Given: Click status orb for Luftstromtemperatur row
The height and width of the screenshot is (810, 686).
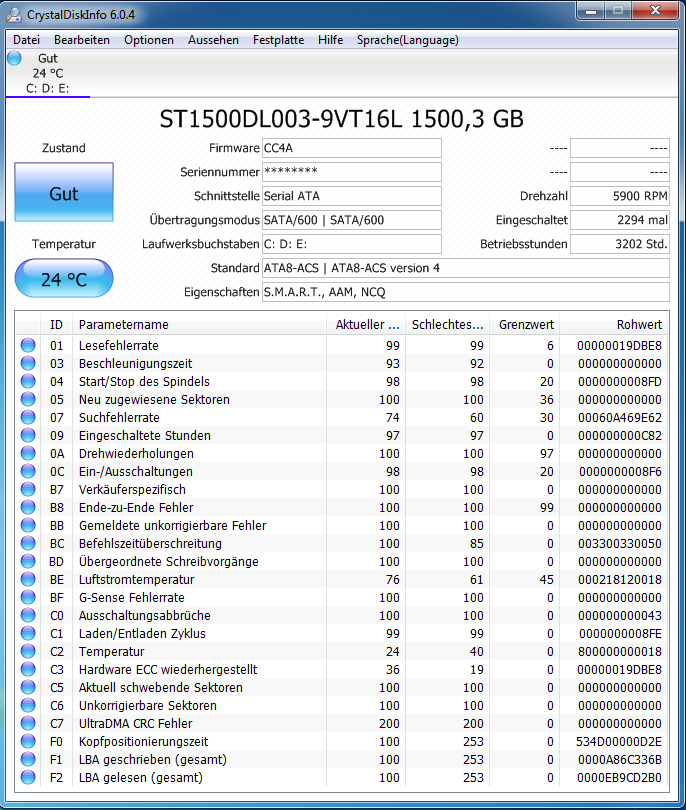Looking at the screenshot, I should pos(28,579).
